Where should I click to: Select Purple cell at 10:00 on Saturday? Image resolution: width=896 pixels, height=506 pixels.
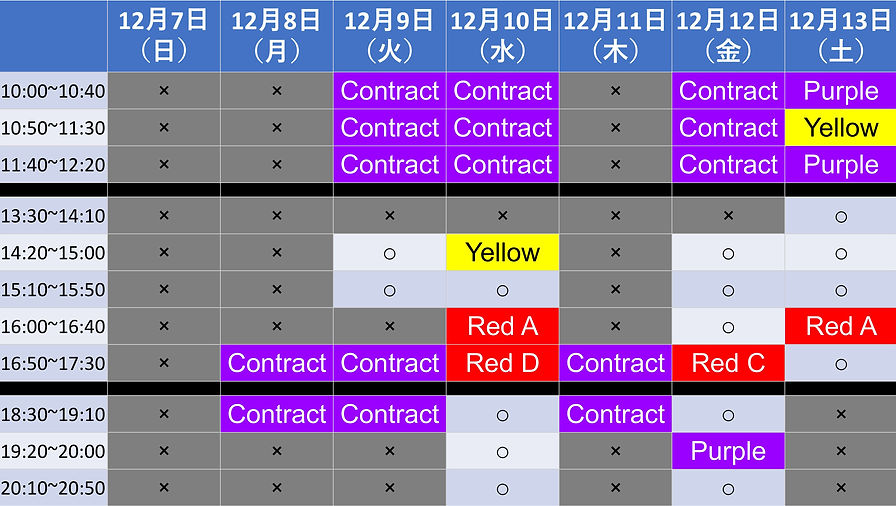click(x=840, y=91)
